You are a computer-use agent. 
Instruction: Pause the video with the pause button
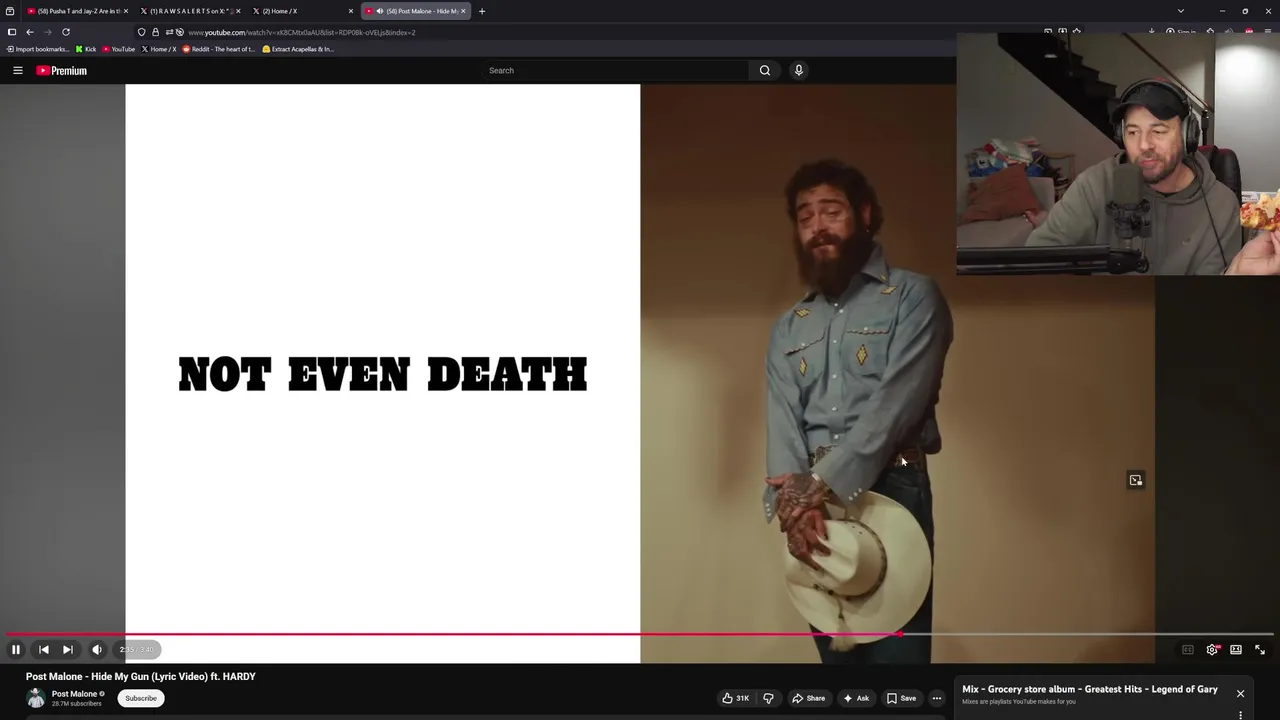tap(16, 650)
